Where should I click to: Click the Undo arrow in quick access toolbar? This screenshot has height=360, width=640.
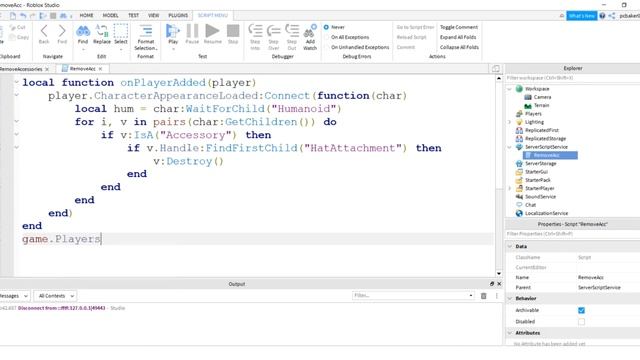[23, 16]
